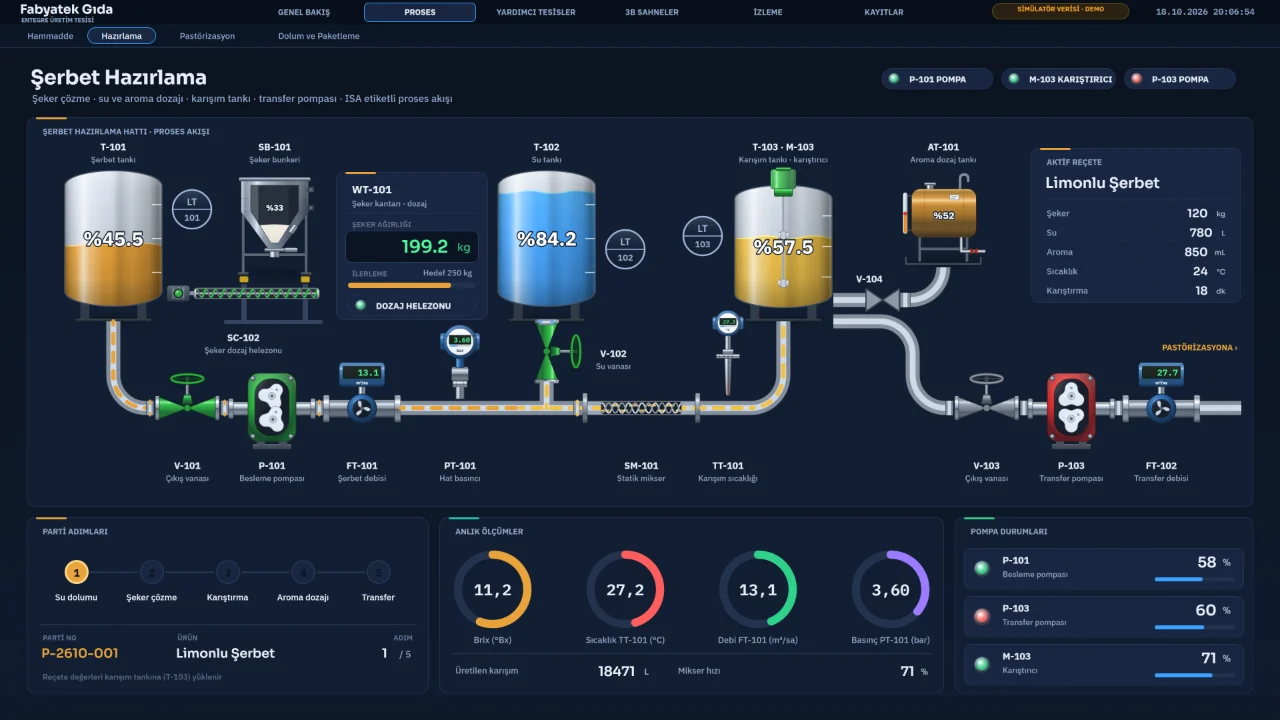Click the TT-101 temperature probe
This screenshot has width=1280, height=720.
click(x=728, y=351)
